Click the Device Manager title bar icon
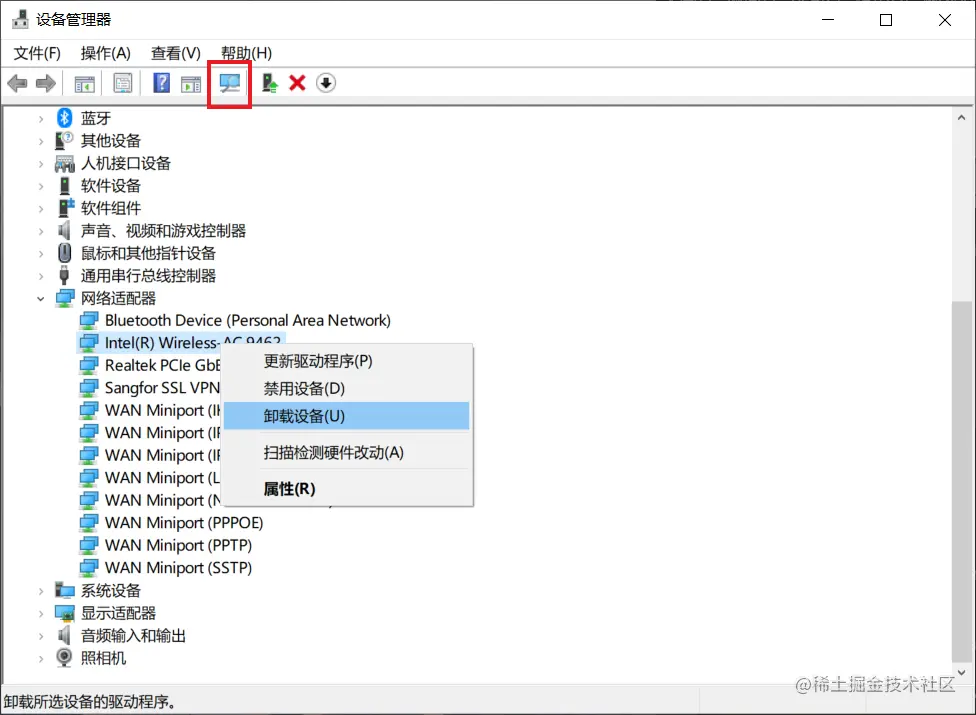Image resolution: width=976 pixels, height=715 pixels. (x=21, y=19)
